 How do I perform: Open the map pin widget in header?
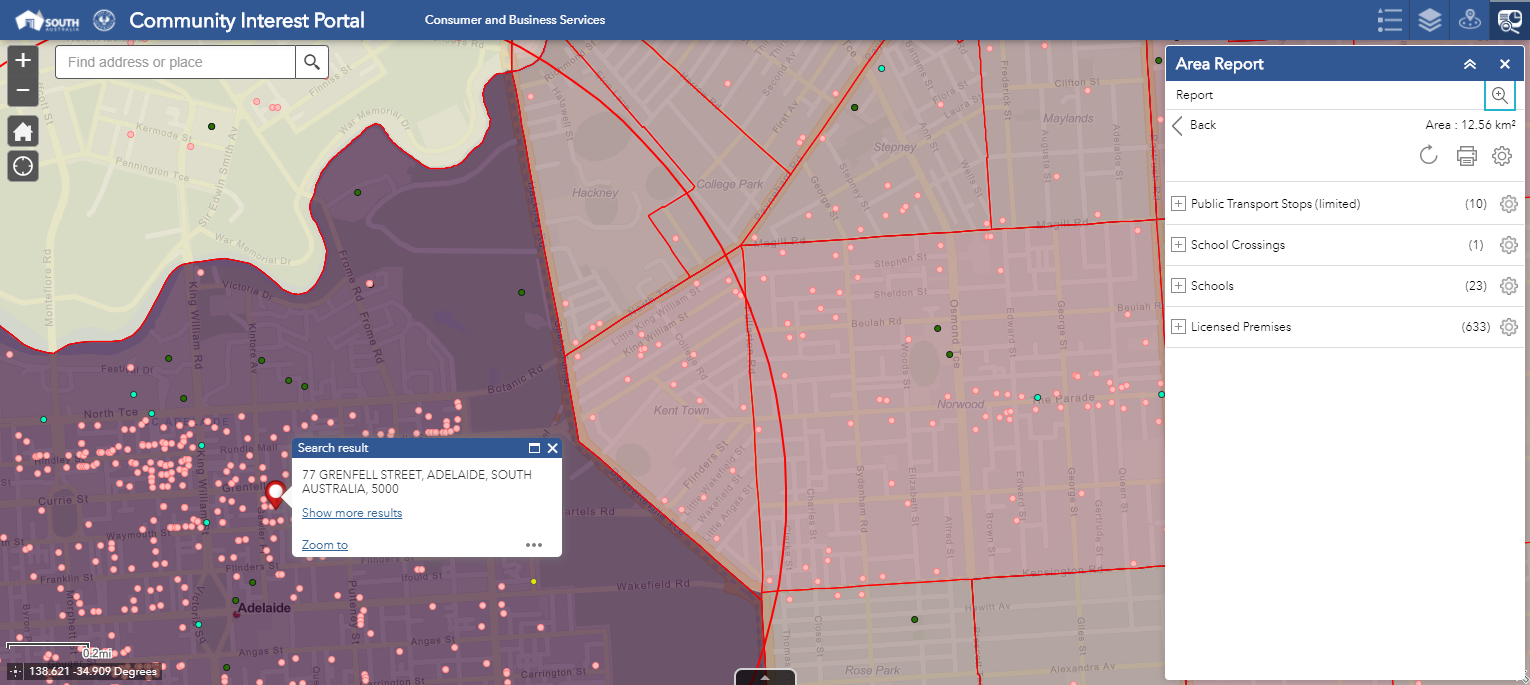[x=1470, y=20]
